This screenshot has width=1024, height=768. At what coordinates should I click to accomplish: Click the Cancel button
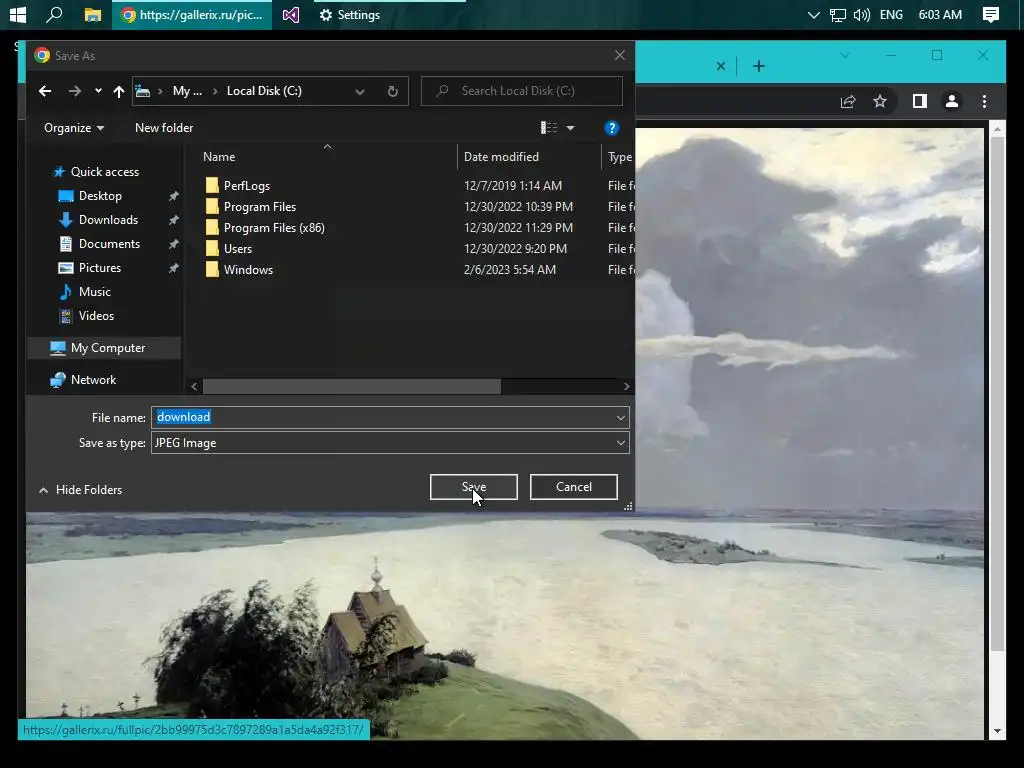573,487
